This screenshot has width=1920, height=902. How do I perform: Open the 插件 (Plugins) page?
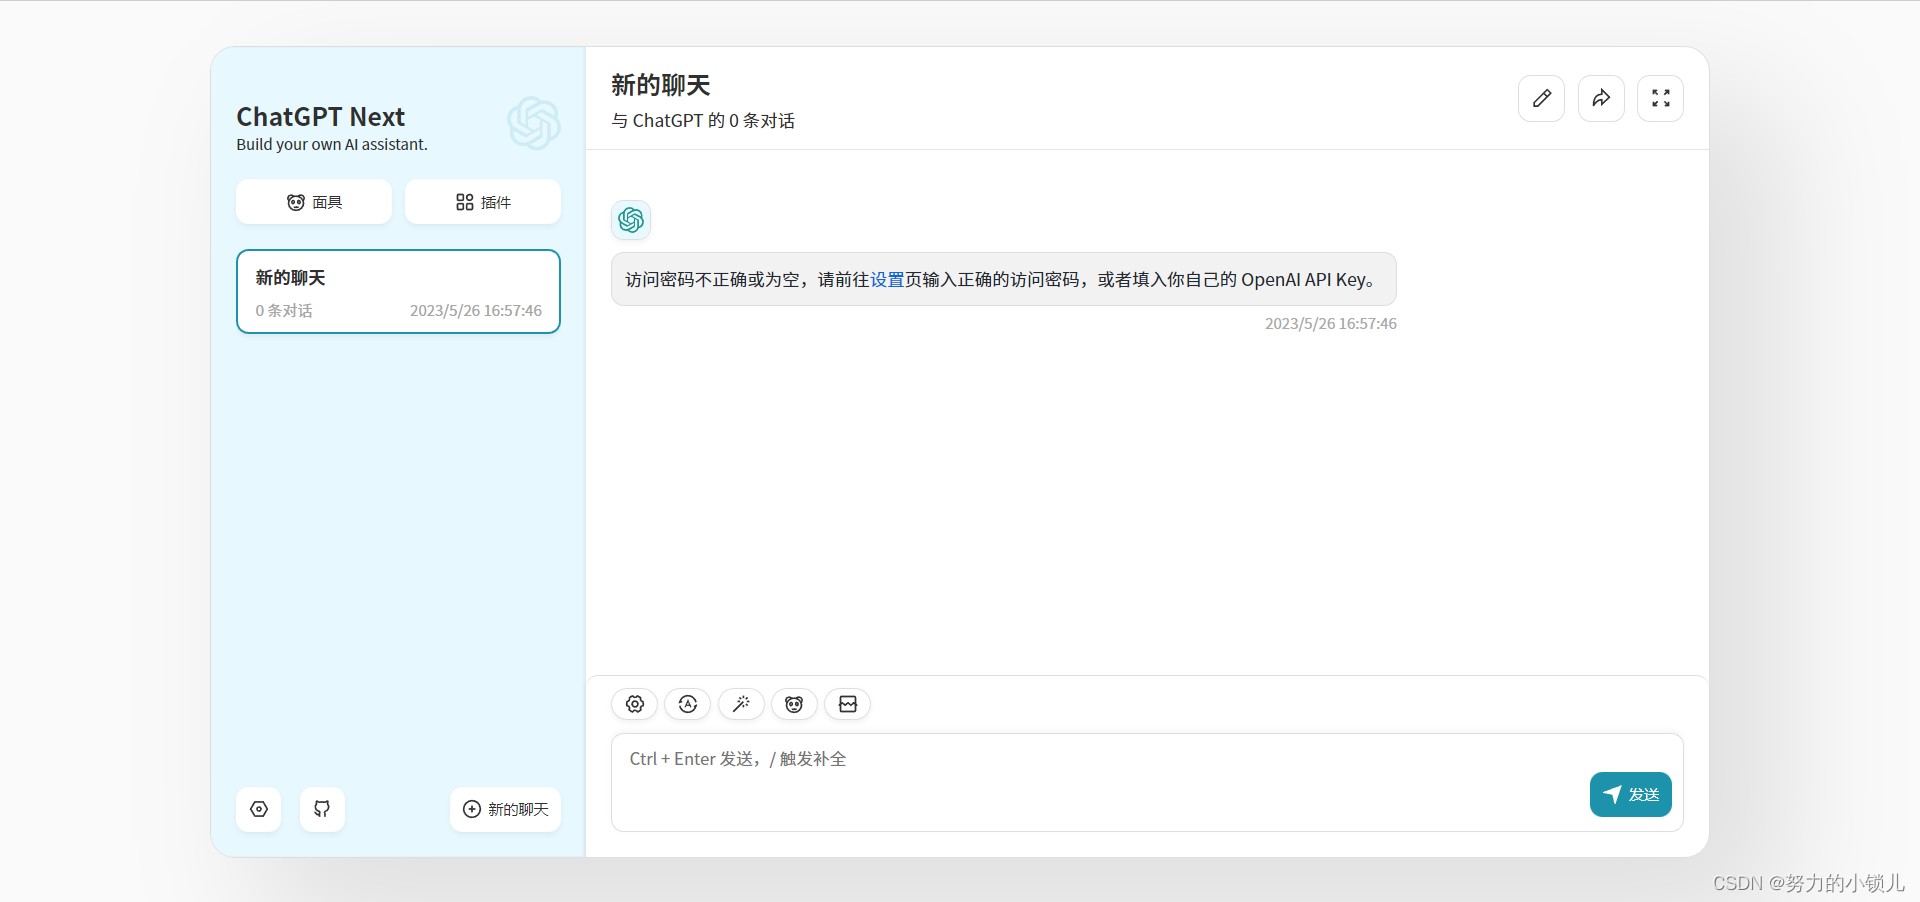click(483, 202)
